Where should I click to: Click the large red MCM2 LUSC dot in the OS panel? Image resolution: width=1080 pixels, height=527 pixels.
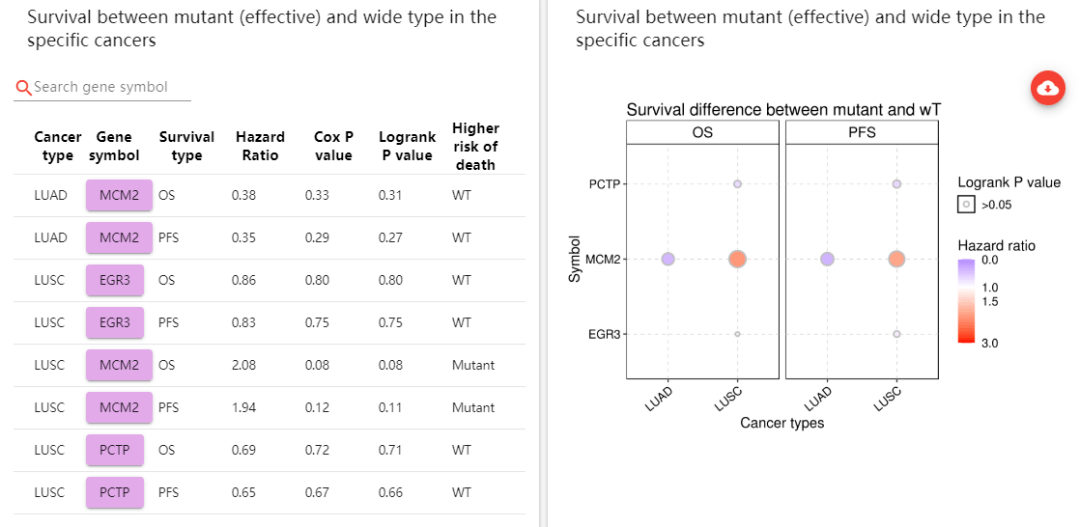click(737, 259)
